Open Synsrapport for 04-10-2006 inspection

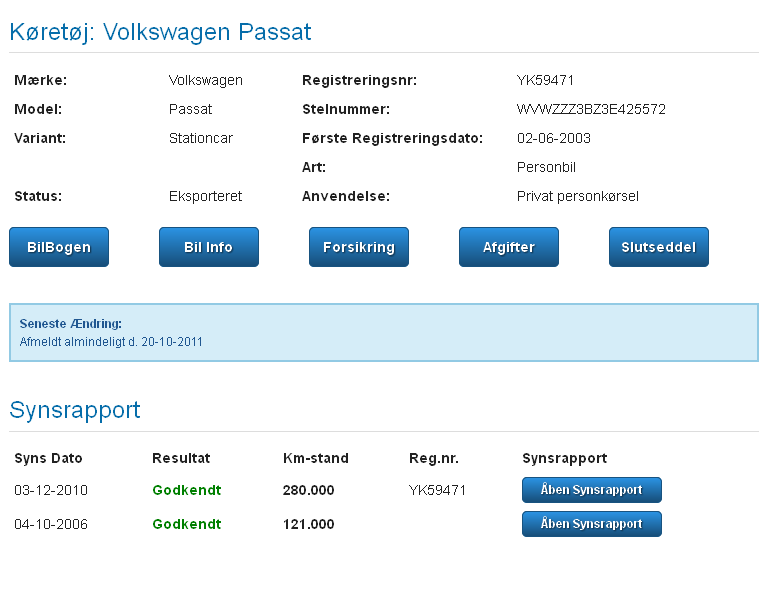click(592, 524)
